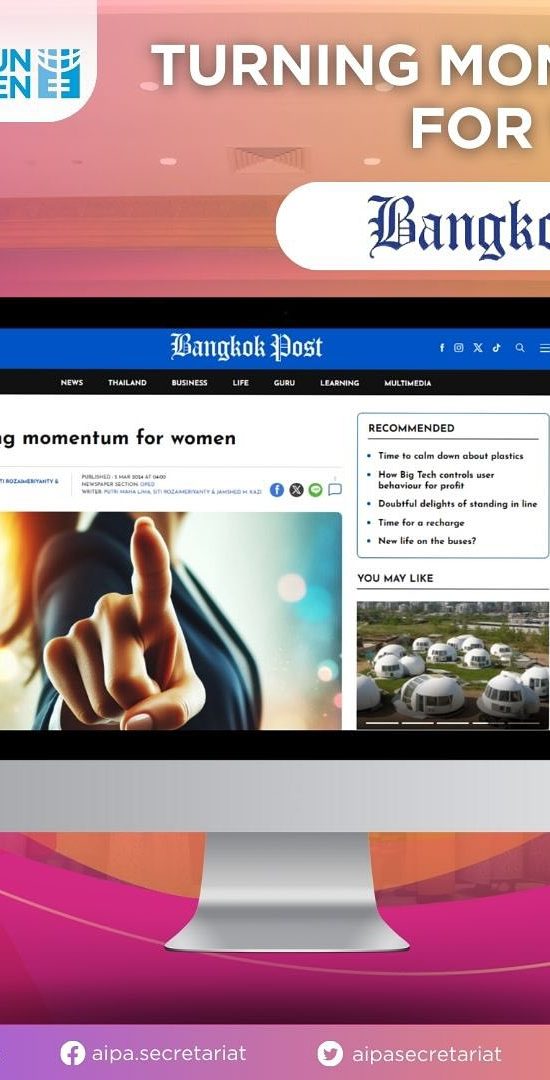The image size is (550, 1080).
Task: Share article via green LINE button
Action: click(316, 490)
